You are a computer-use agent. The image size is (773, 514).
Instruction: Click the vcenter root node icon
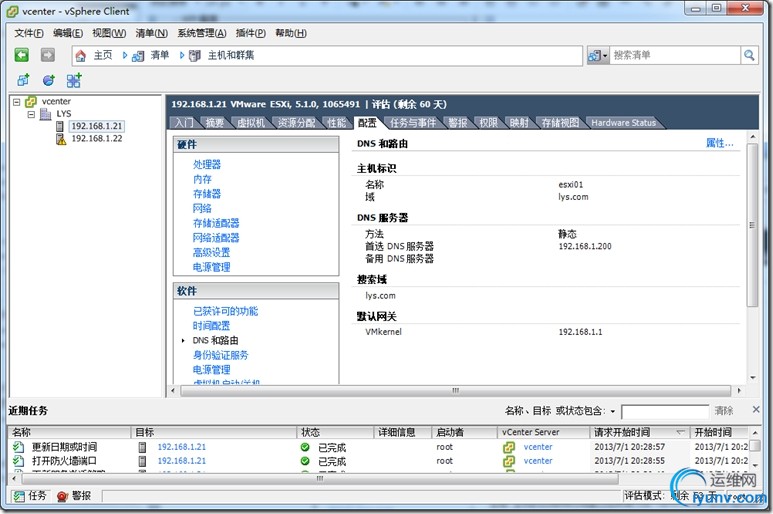point(31,102)
